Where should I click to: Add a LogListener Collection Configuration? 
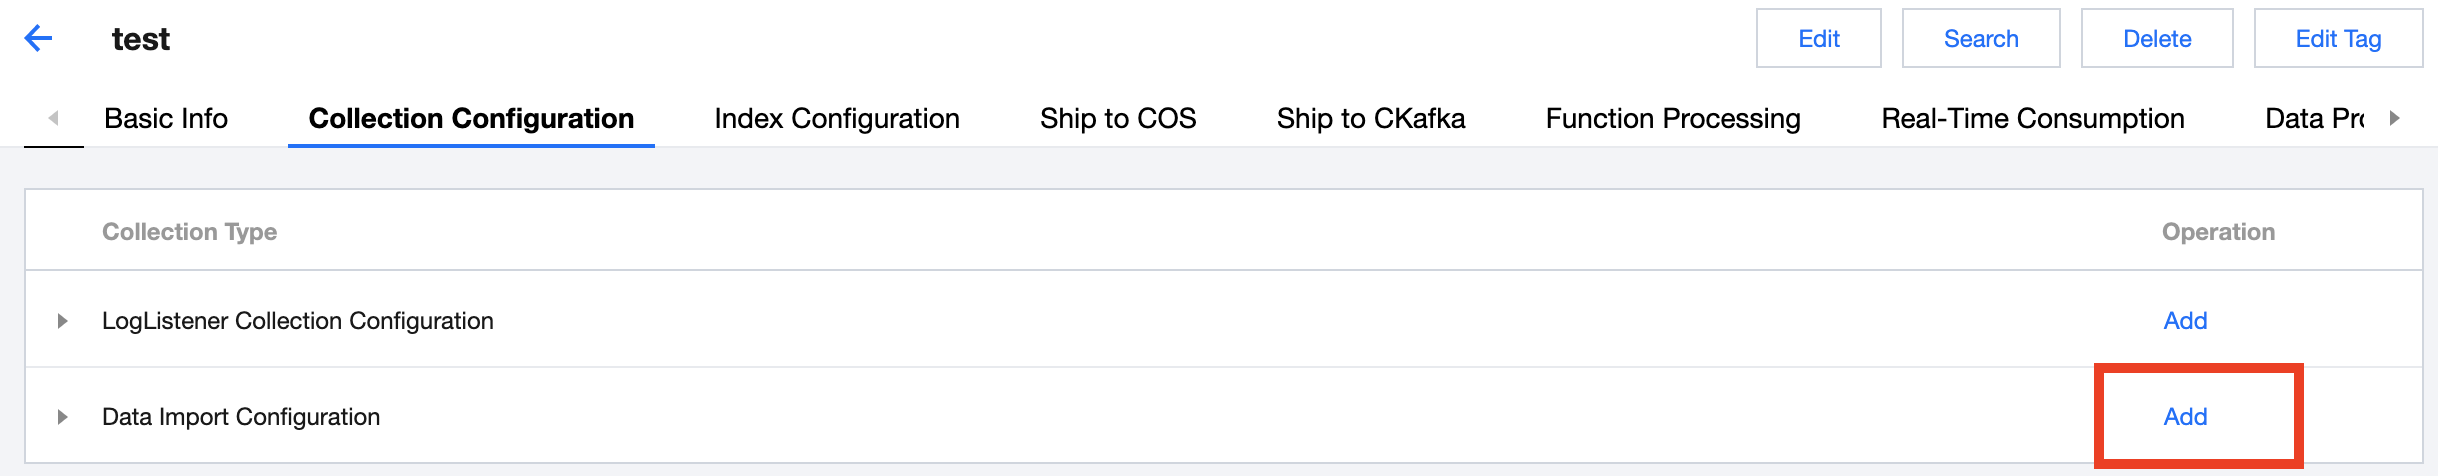tap(2185, 321)
